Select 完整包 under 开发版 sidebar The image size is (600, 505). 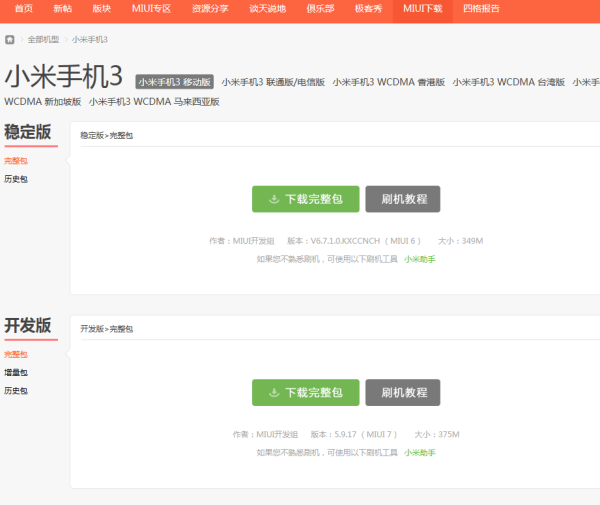pyautogui.click(x=16, y=354)
